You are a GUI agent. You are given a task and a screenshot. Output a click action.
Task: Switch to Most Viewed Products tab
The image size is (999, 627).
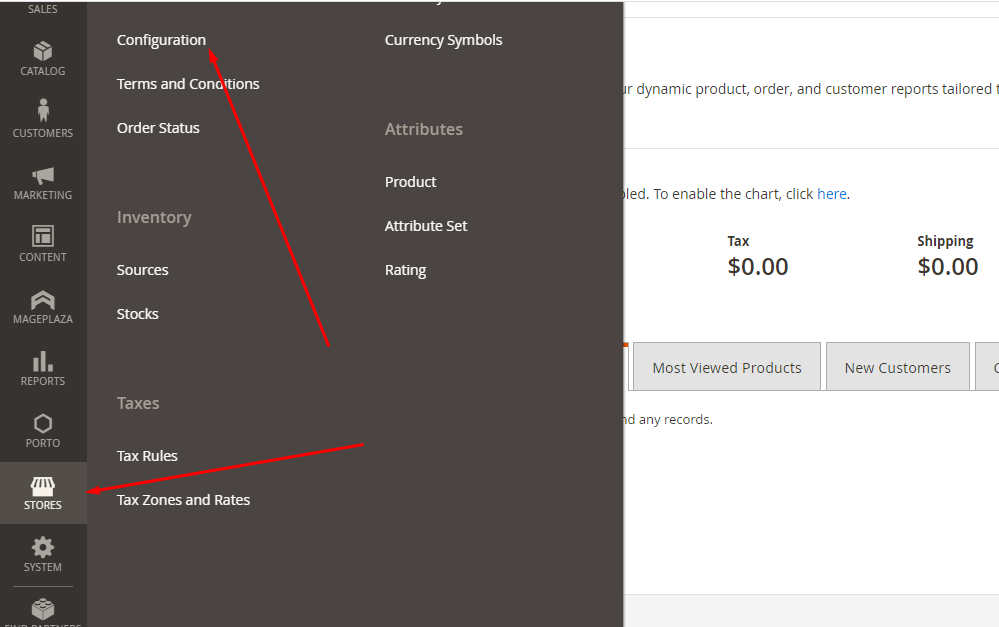click(x=727, y=367)
